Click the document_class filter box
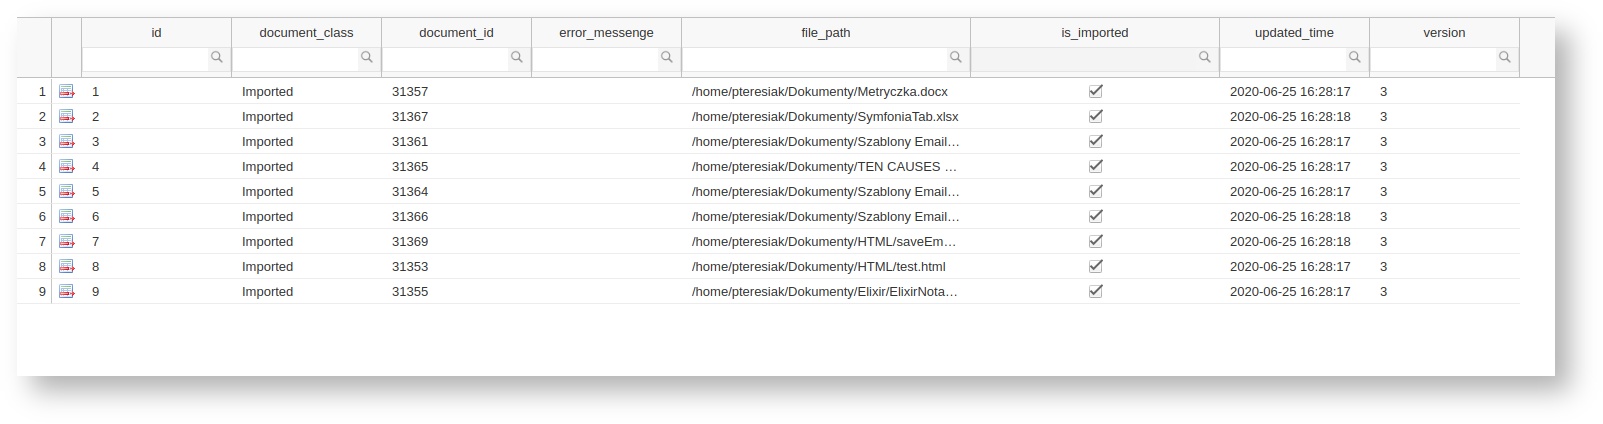This screenshot has width=1603, height=424. click(x=296, y=59)
